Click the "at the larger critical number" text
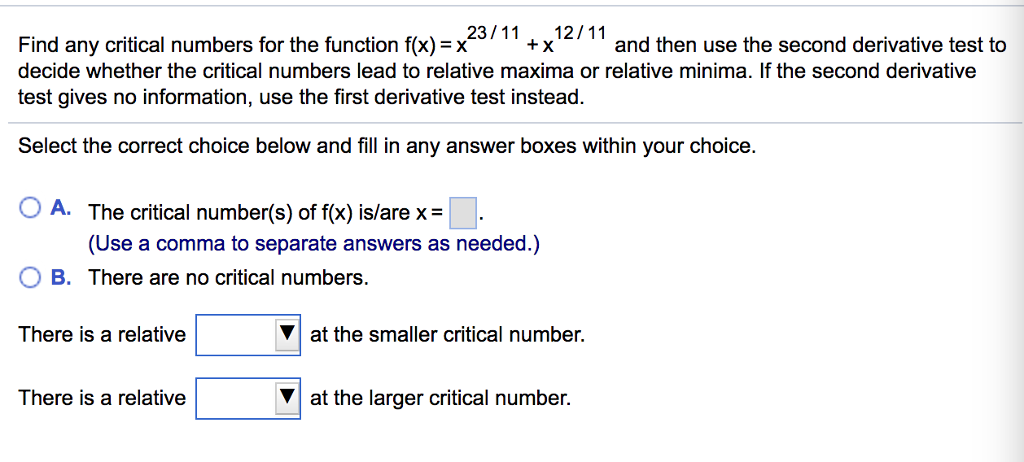 [x=440, y=398]
